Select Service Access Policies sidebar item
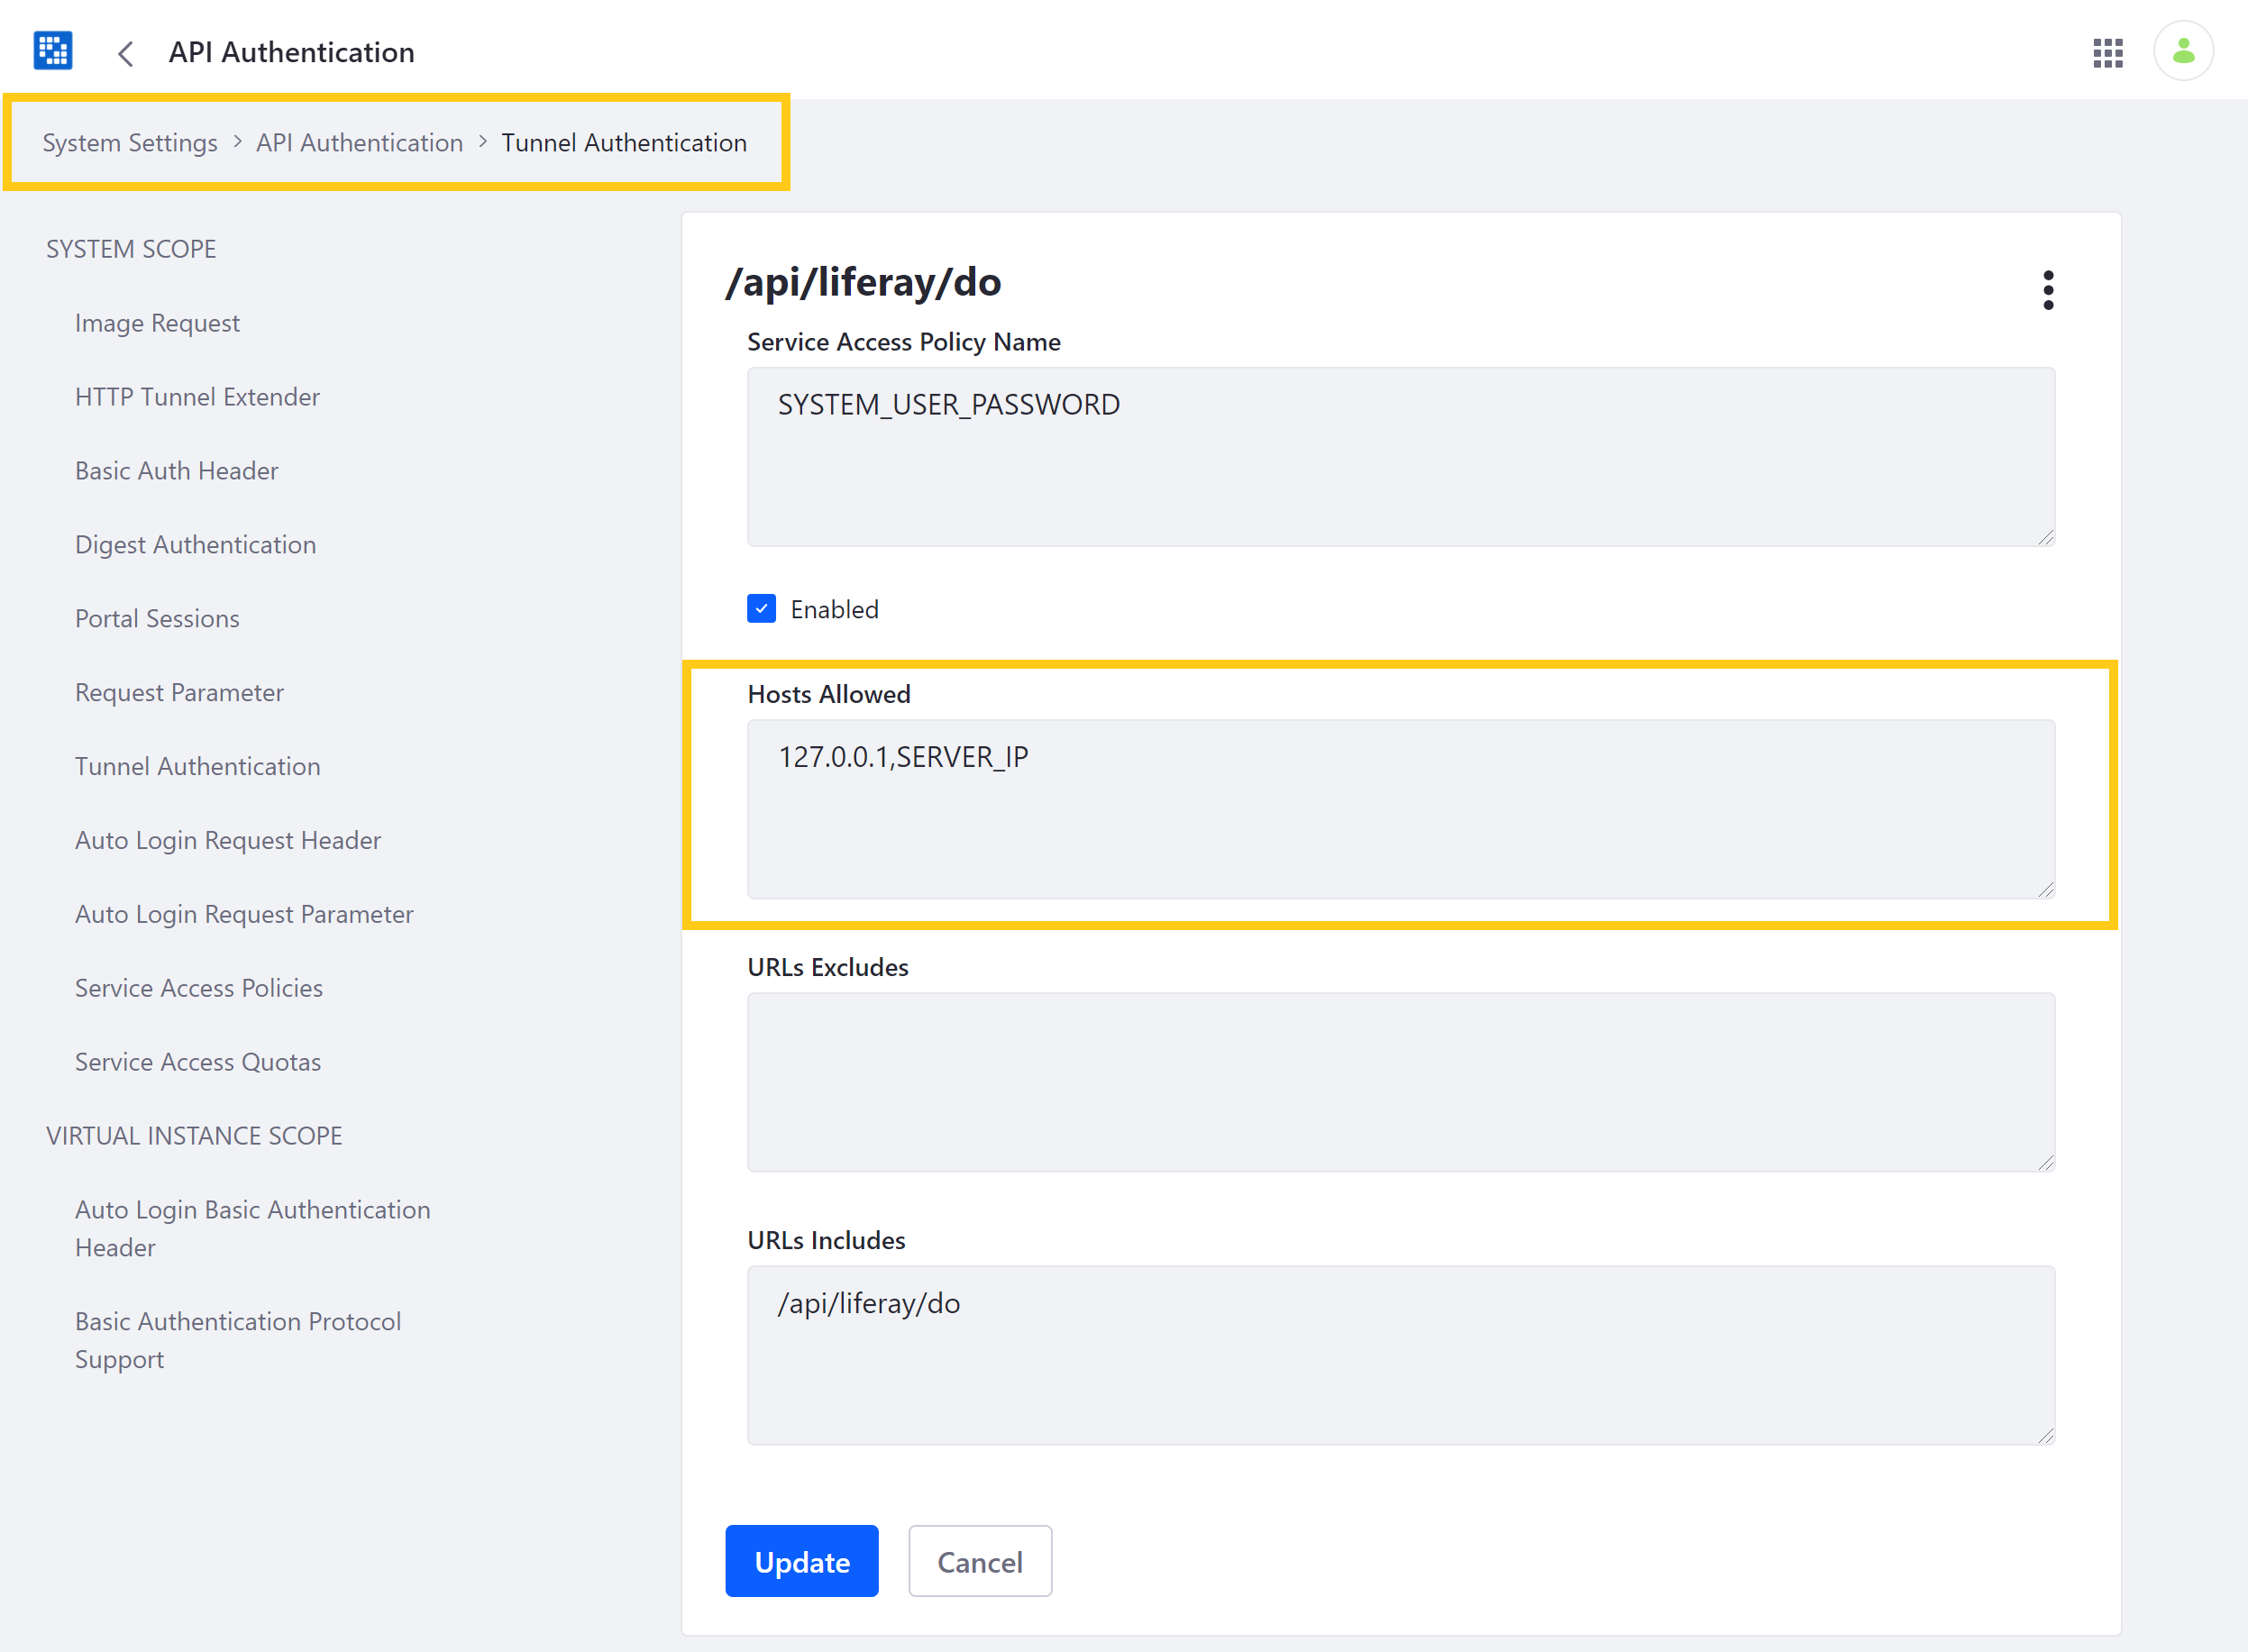2248x1652 pixels. pos(196,988)
